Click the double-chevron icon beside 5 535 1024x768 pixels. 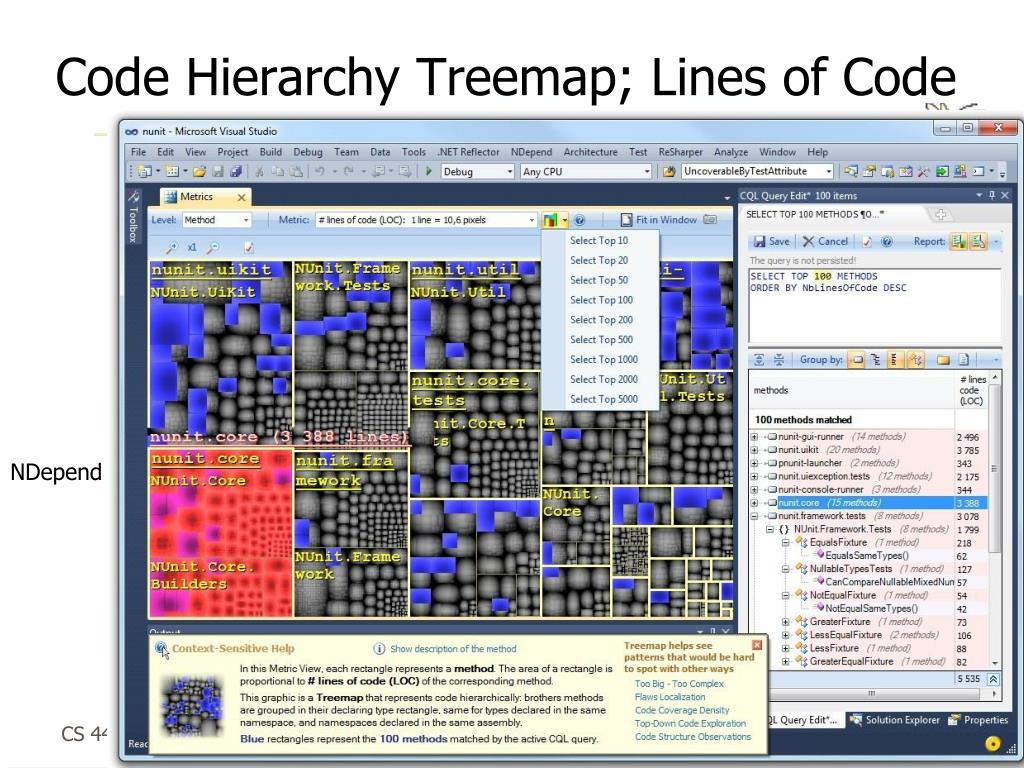[993, 679]
